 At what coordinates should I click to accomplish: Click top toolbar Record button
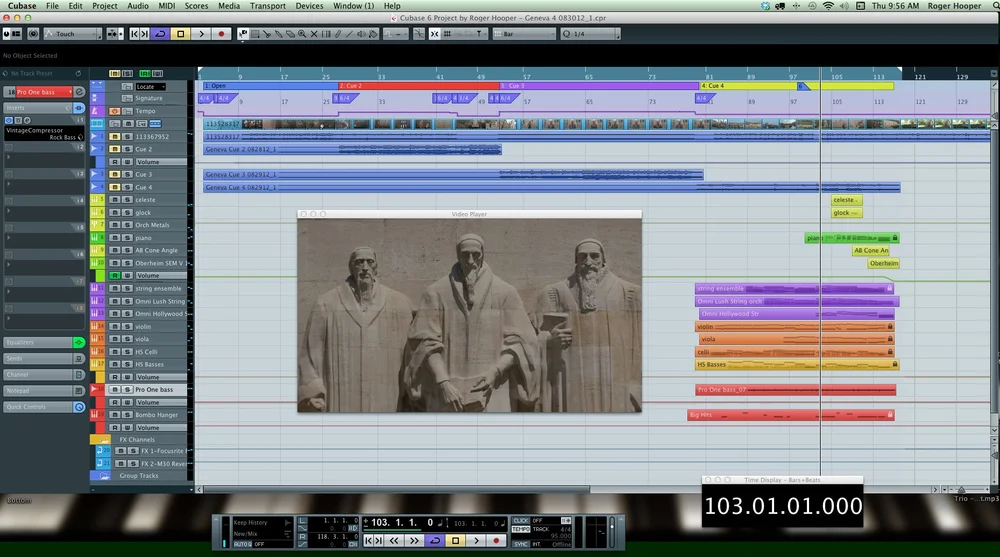point(221,34)
